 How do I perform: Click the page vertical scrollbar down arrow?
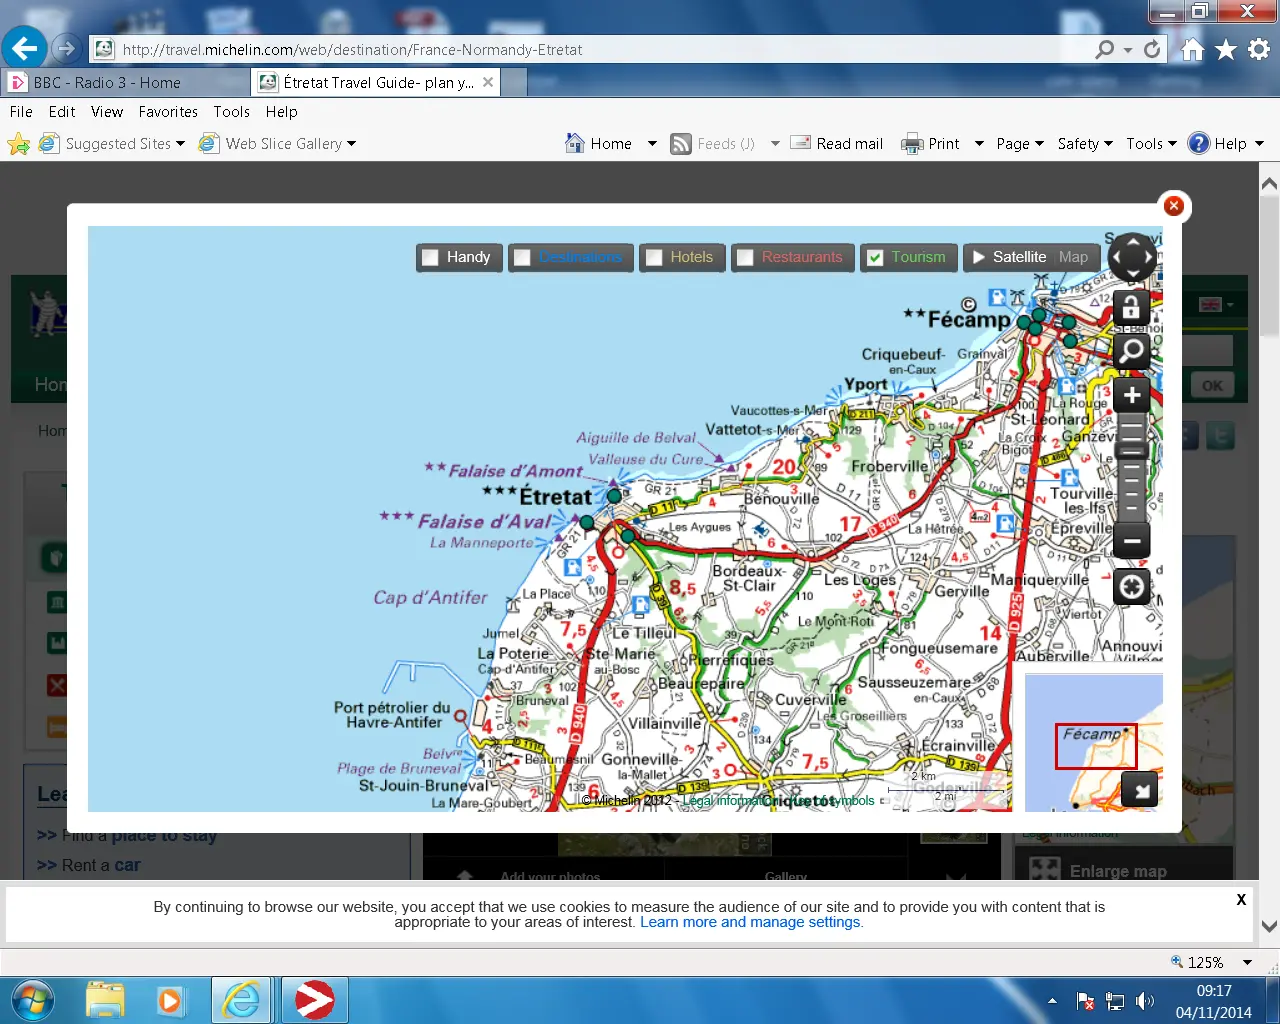click(x=1269, y=927)
